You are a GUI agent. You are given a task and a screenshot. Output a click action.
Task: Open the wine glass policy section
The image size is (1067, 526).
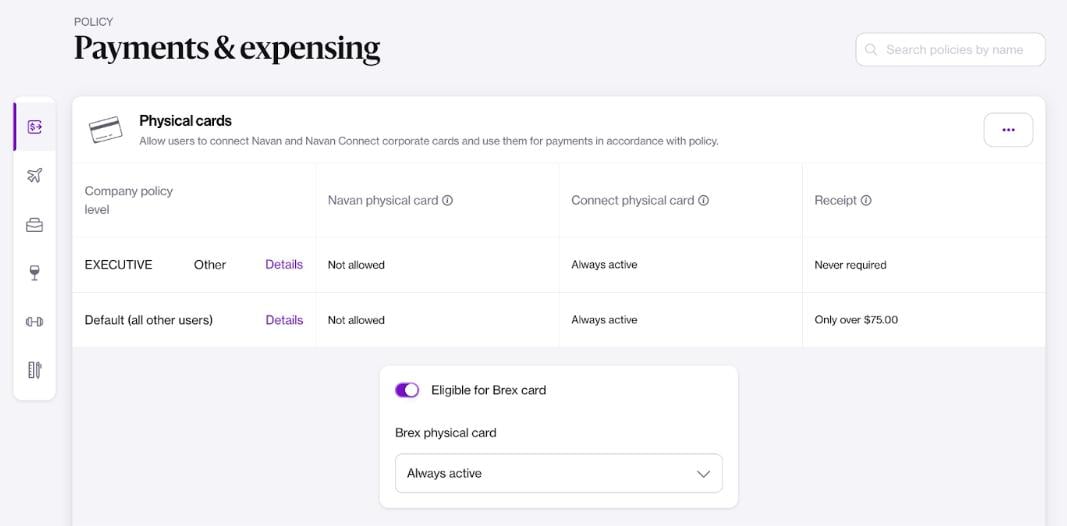coord(34,273)
